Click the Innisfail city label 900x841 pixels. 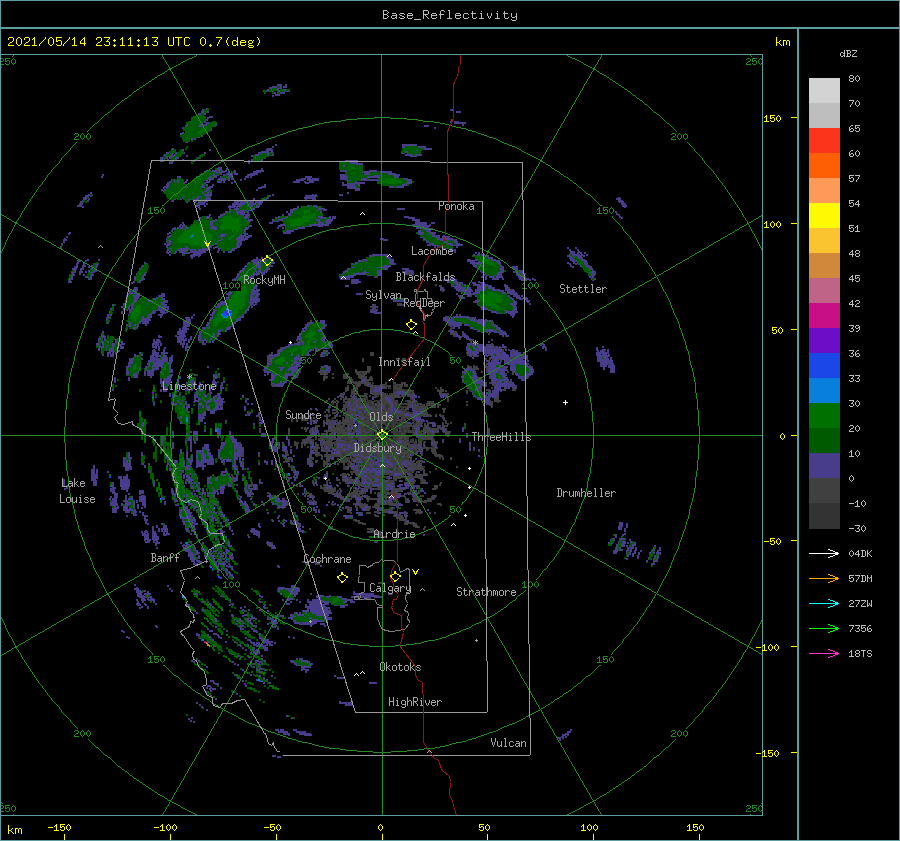[x=404, y=362]
